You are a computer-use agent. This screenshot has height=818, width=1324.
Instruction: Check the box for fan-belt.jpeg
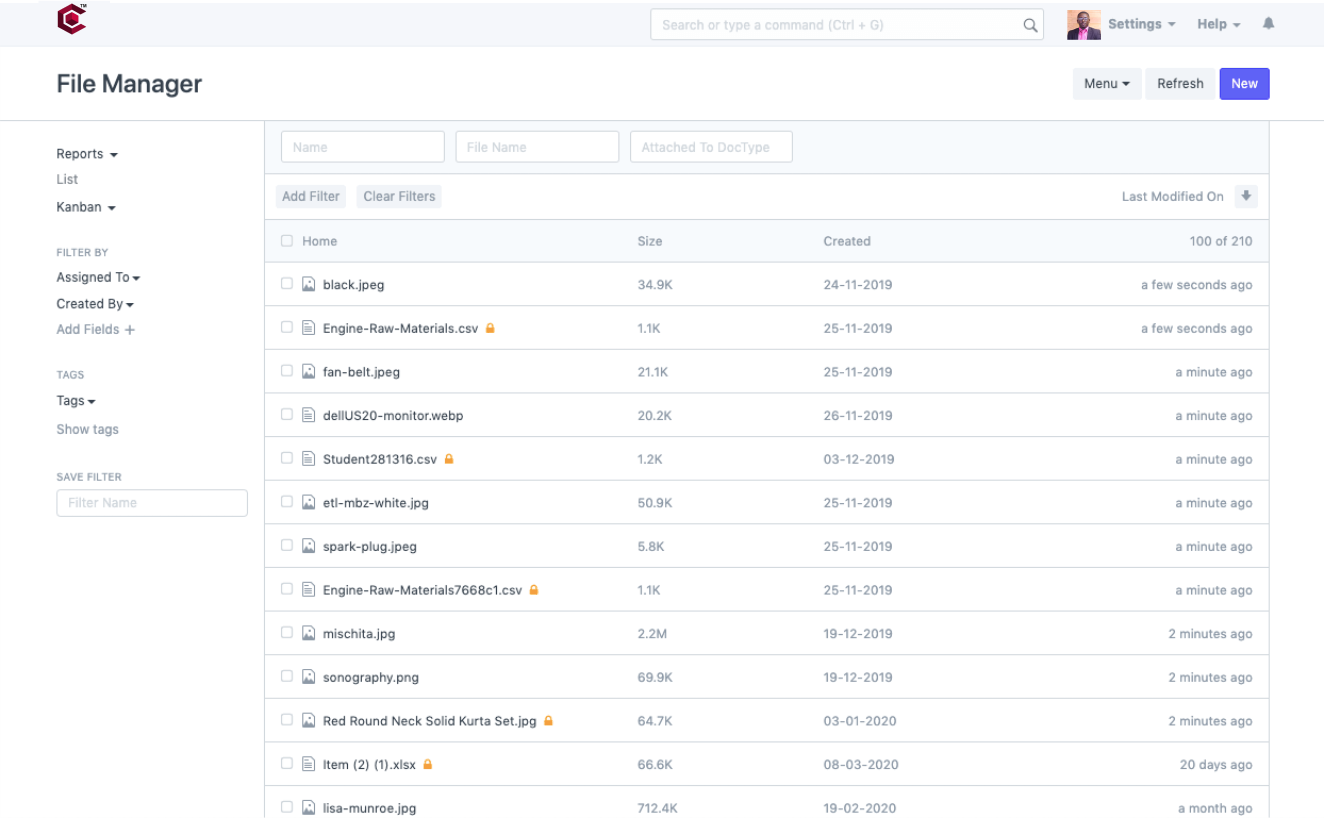[x=287, y=371]
